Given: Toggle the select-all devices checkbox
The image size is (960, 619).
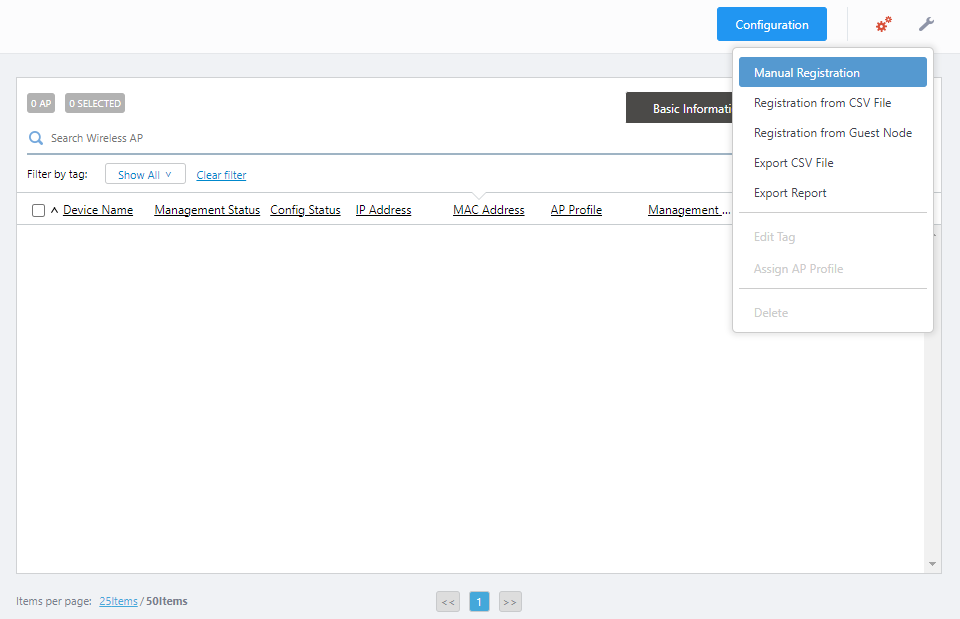Looking at the screenshot, I should [x=38, y=210].
